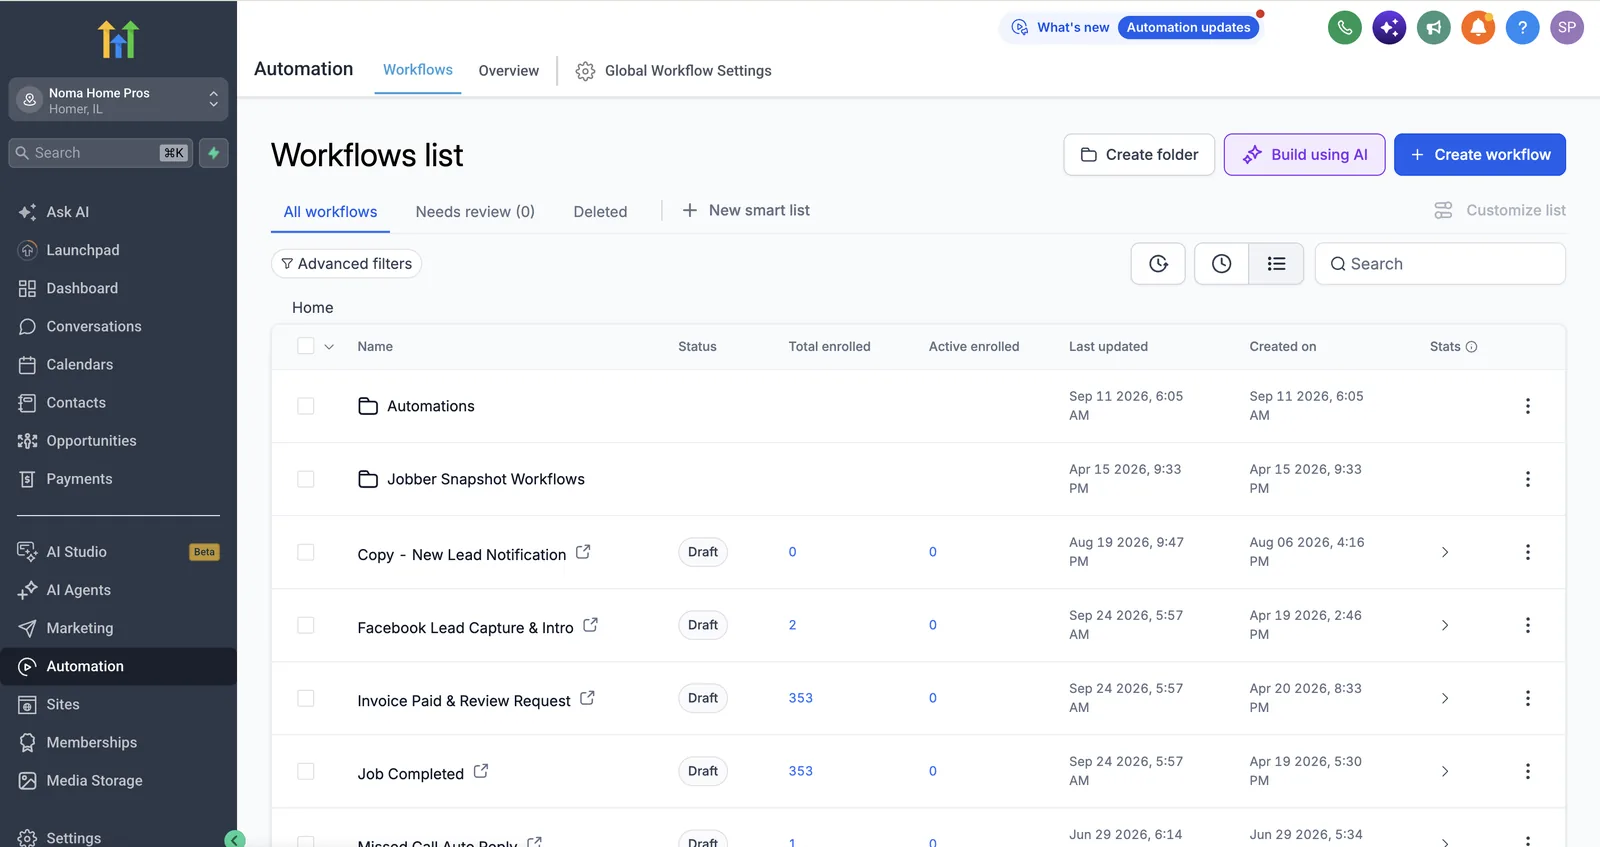
Task: Open the purple AI sparkle icon
Action: coord(1389,28)
